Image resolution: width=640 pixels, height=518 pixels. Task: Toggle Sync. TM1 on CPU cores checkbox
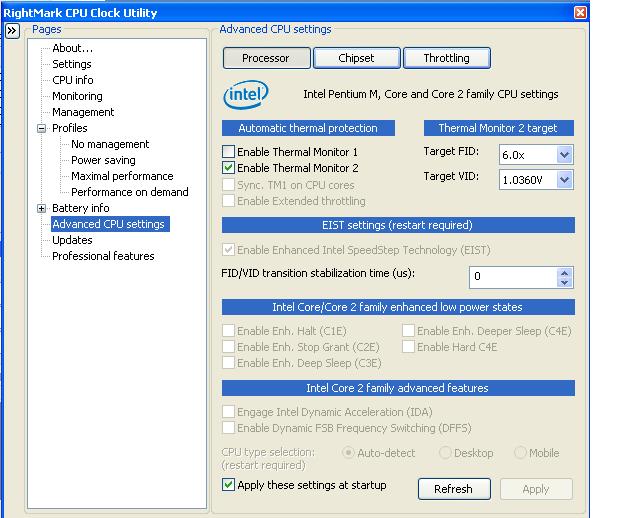click(228, 185)
